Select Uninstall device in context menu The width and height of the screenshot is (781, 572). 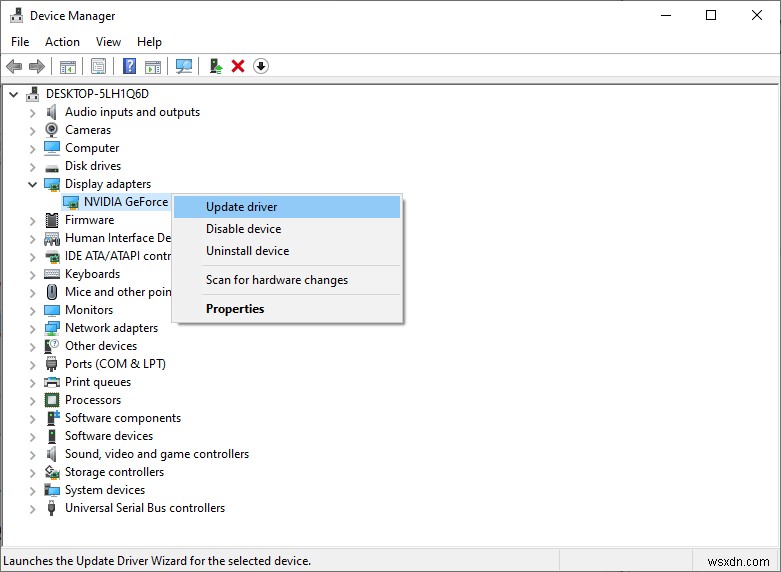[x=287, y=251]
